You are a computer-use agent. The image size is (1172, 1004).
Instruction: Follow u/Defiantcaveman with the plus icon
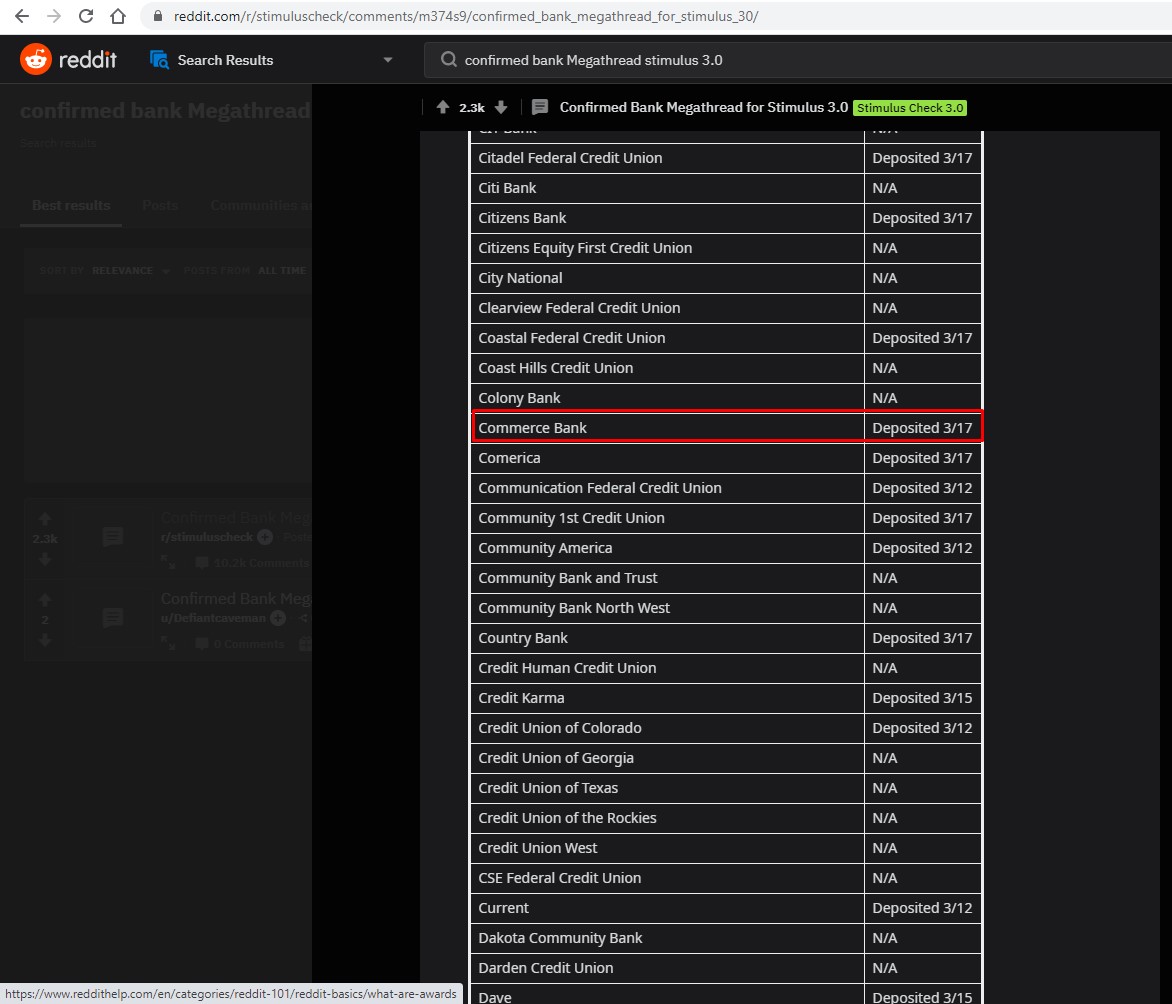278,618
